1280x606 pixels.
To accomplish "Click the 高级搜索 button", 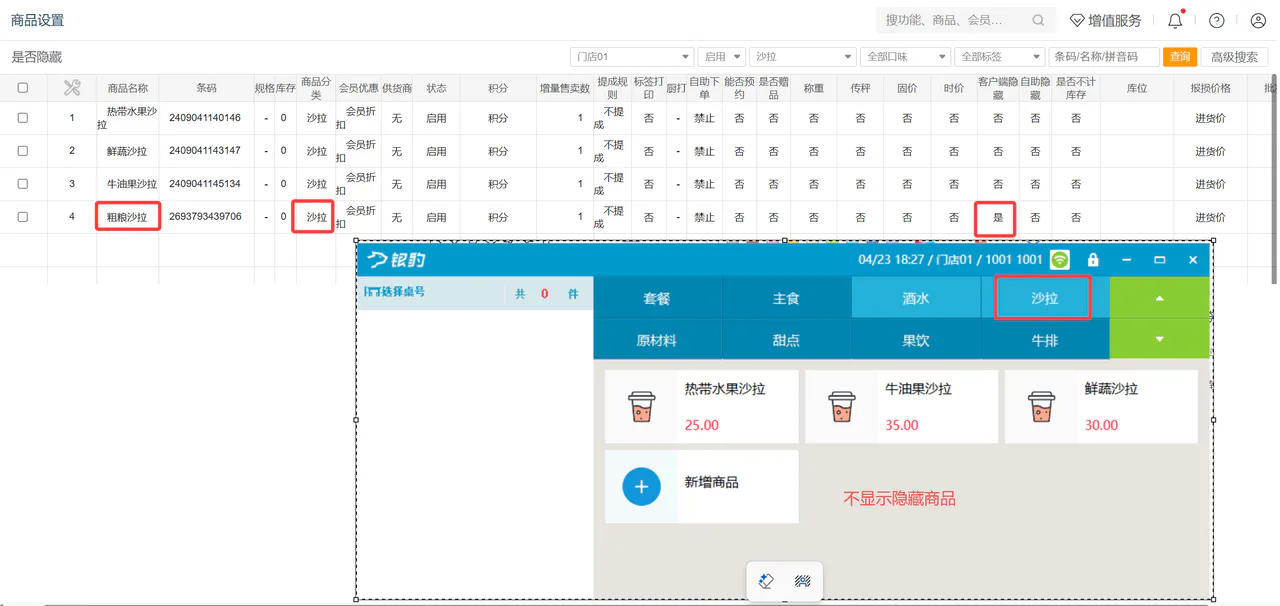I will click(1234, 57).
